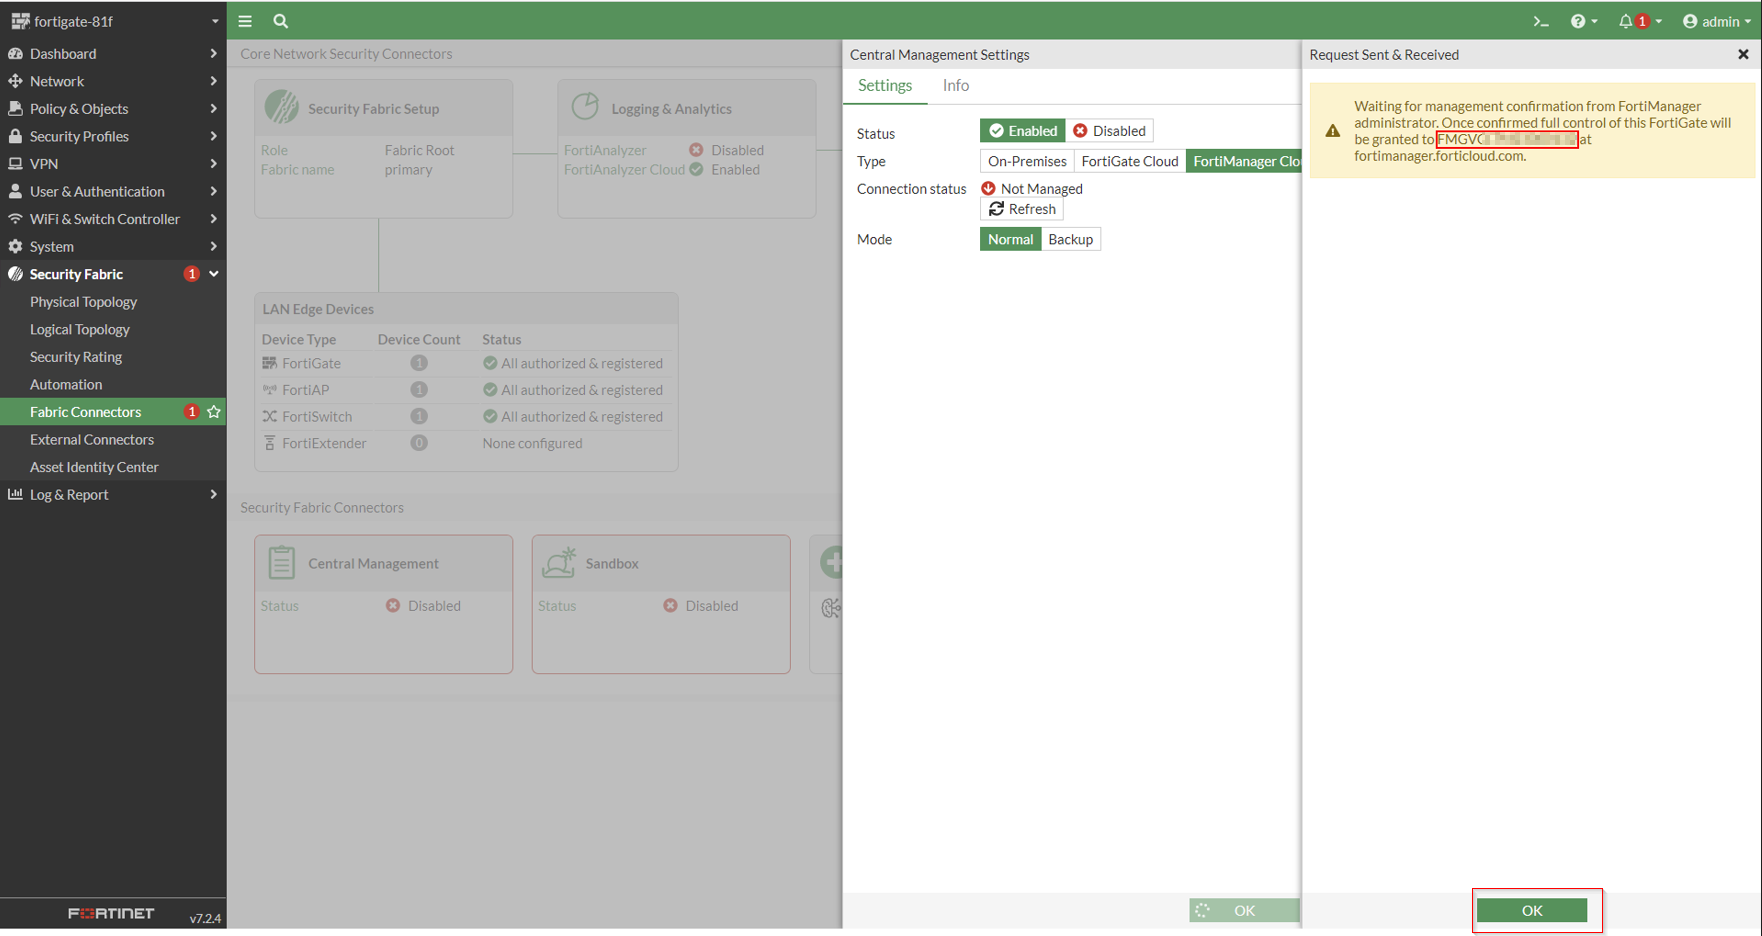Click the masked FMGVC serial number field
The image size is (1762, 936).
[1506, 139]
